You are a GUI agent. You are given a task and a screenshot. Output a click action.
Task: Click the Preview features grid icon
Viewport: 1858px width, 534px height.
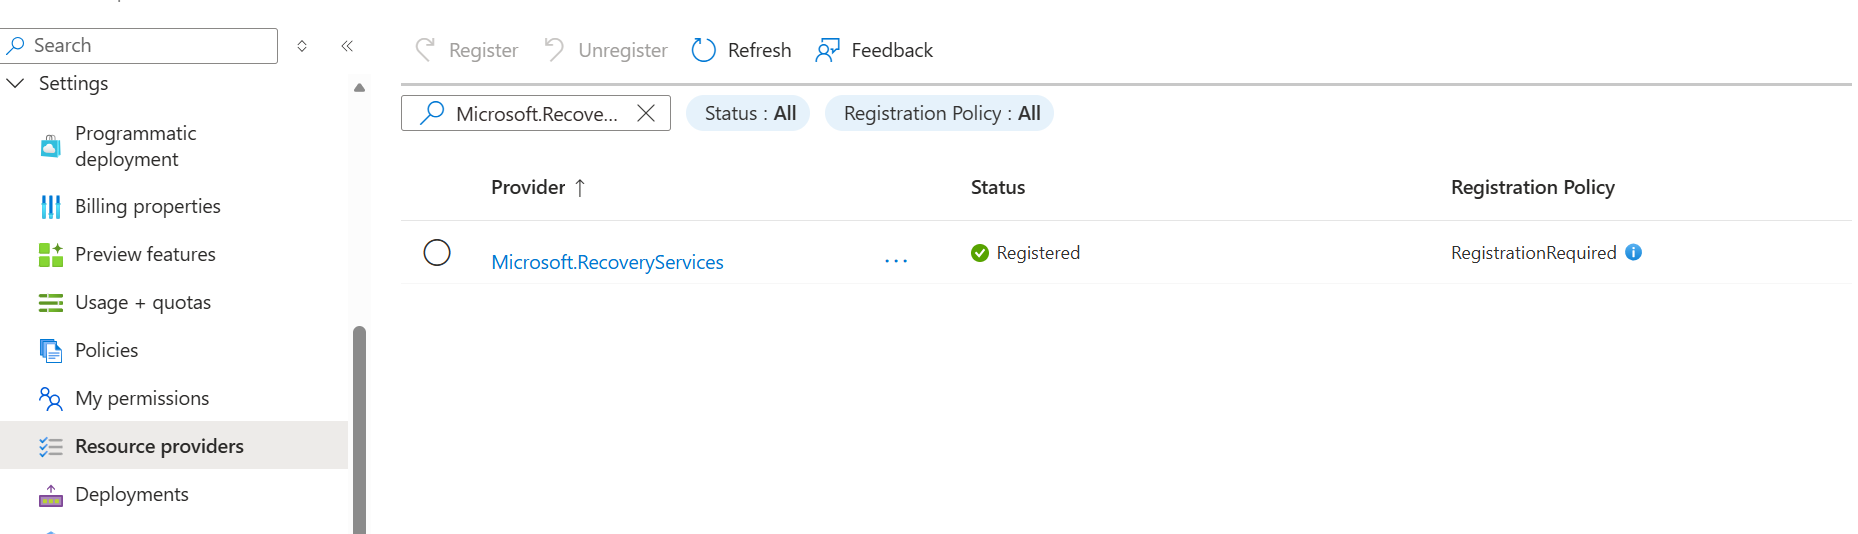50,254
